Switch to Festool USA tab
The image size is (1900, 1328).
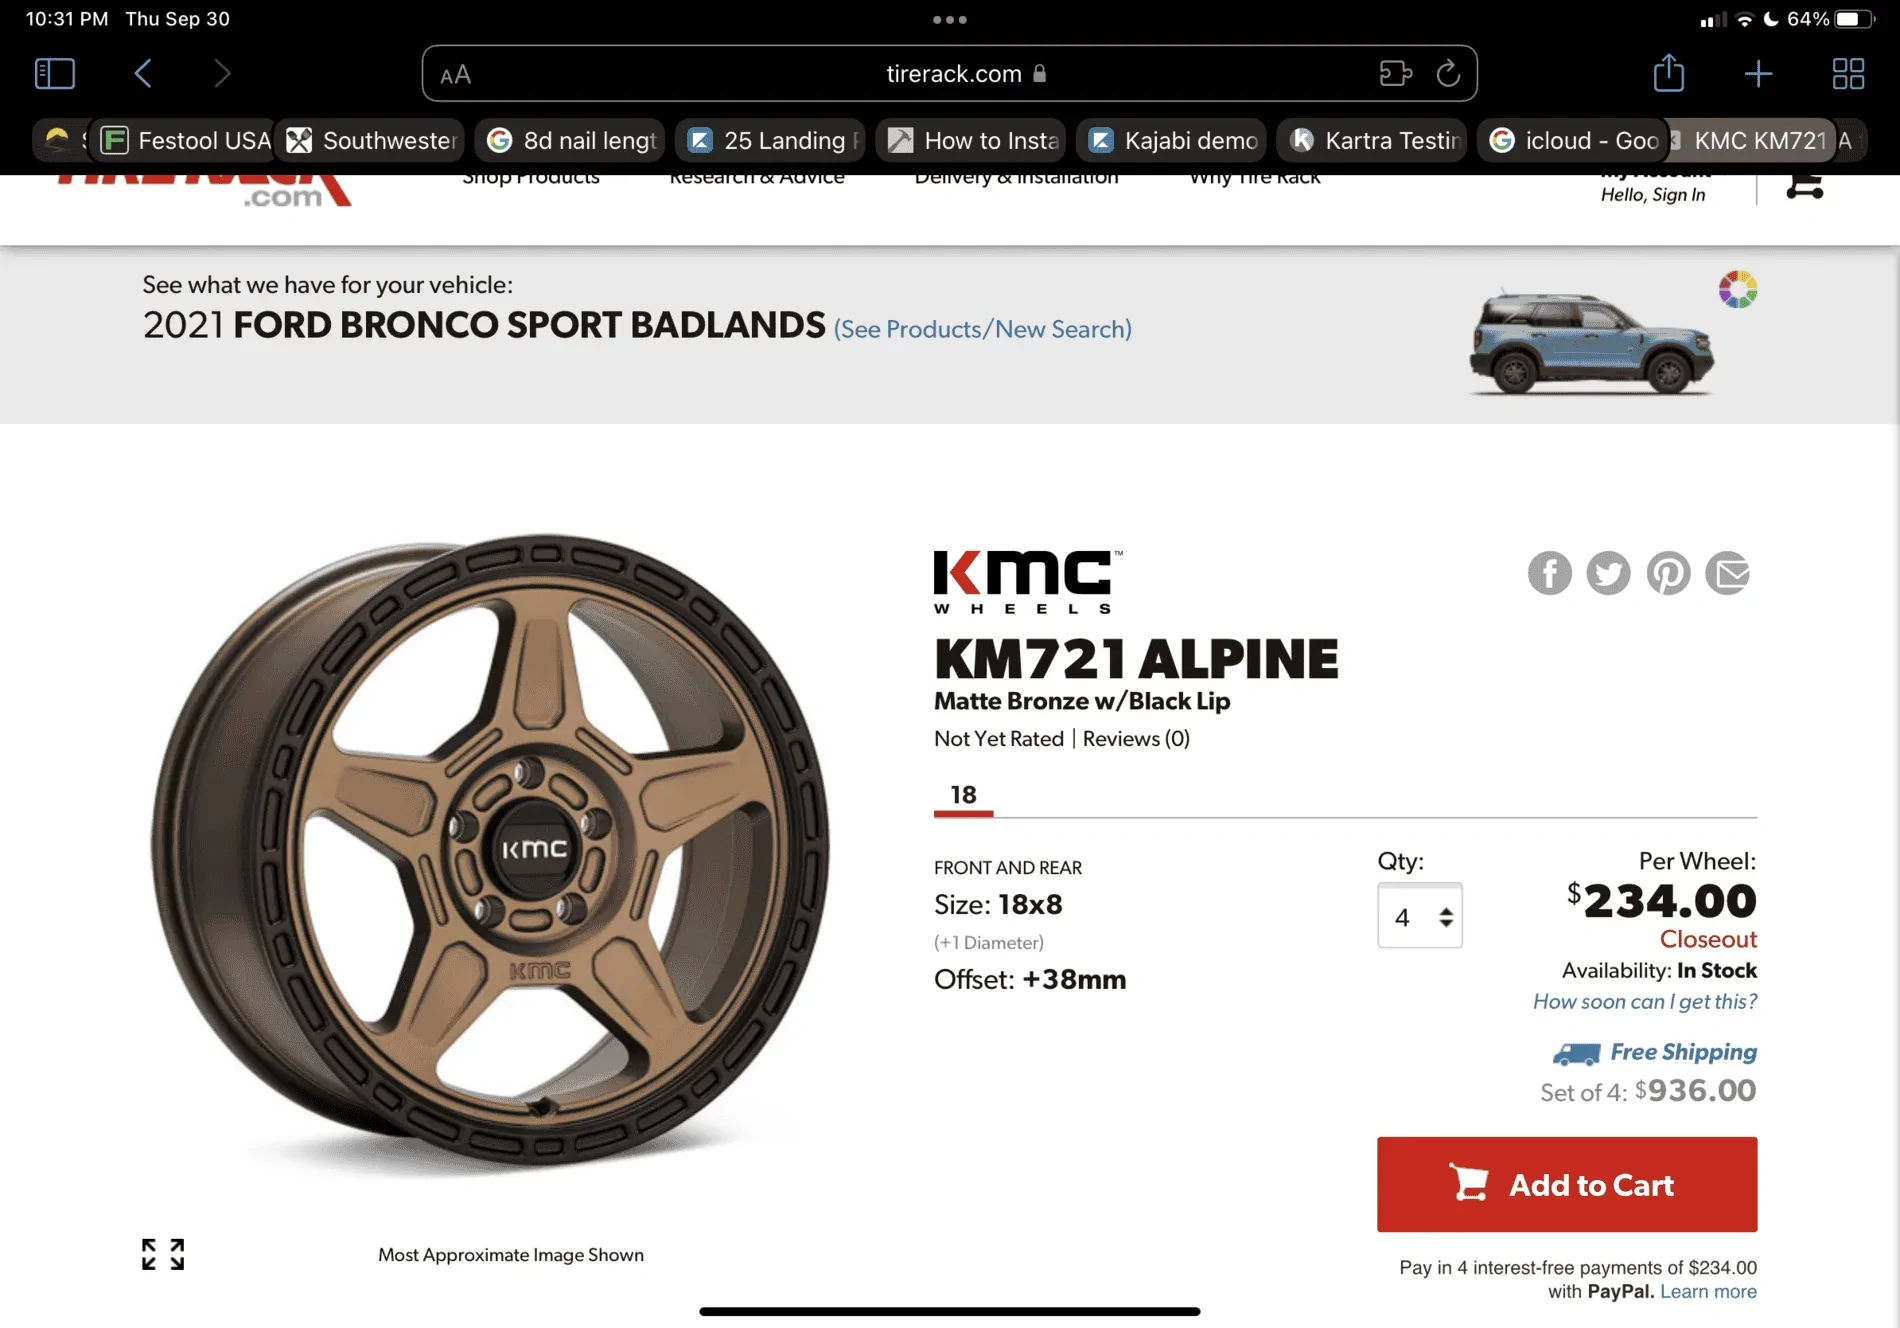187,140
